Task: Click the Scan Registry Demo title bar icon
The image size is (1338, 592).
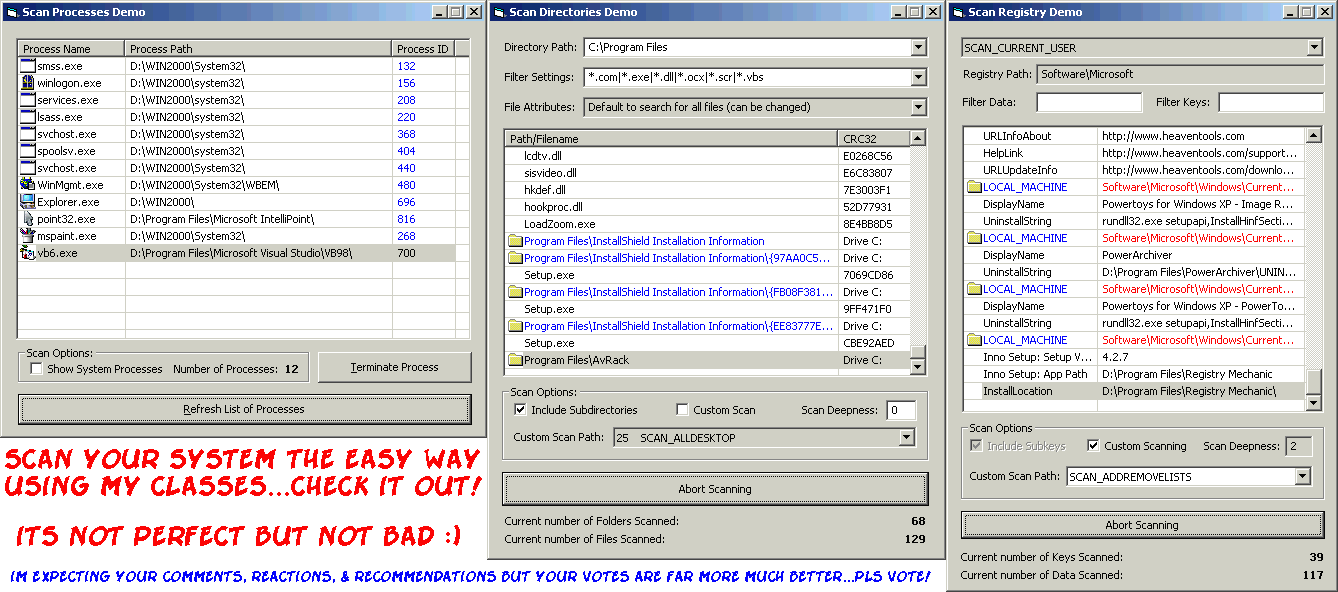Action: pyautogui.click(x=957, y=12)
